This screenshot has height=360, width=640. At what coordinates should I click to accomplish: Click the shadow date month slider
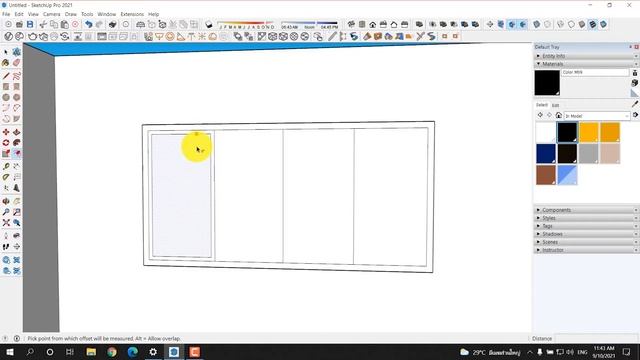246,24
